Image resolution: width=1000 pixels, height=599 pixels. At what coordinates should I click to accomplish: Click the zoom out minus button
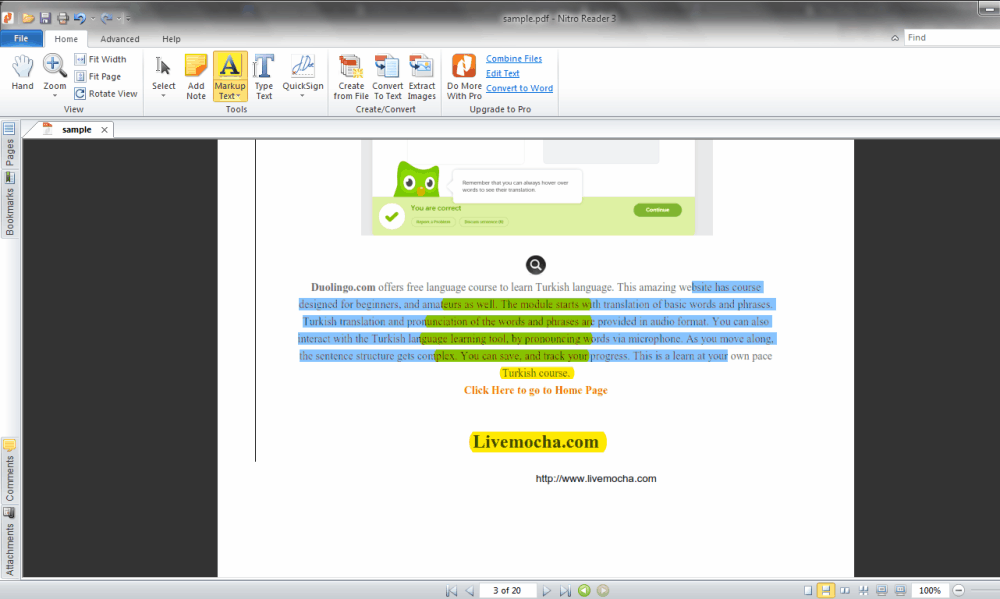tap(958, 591)
